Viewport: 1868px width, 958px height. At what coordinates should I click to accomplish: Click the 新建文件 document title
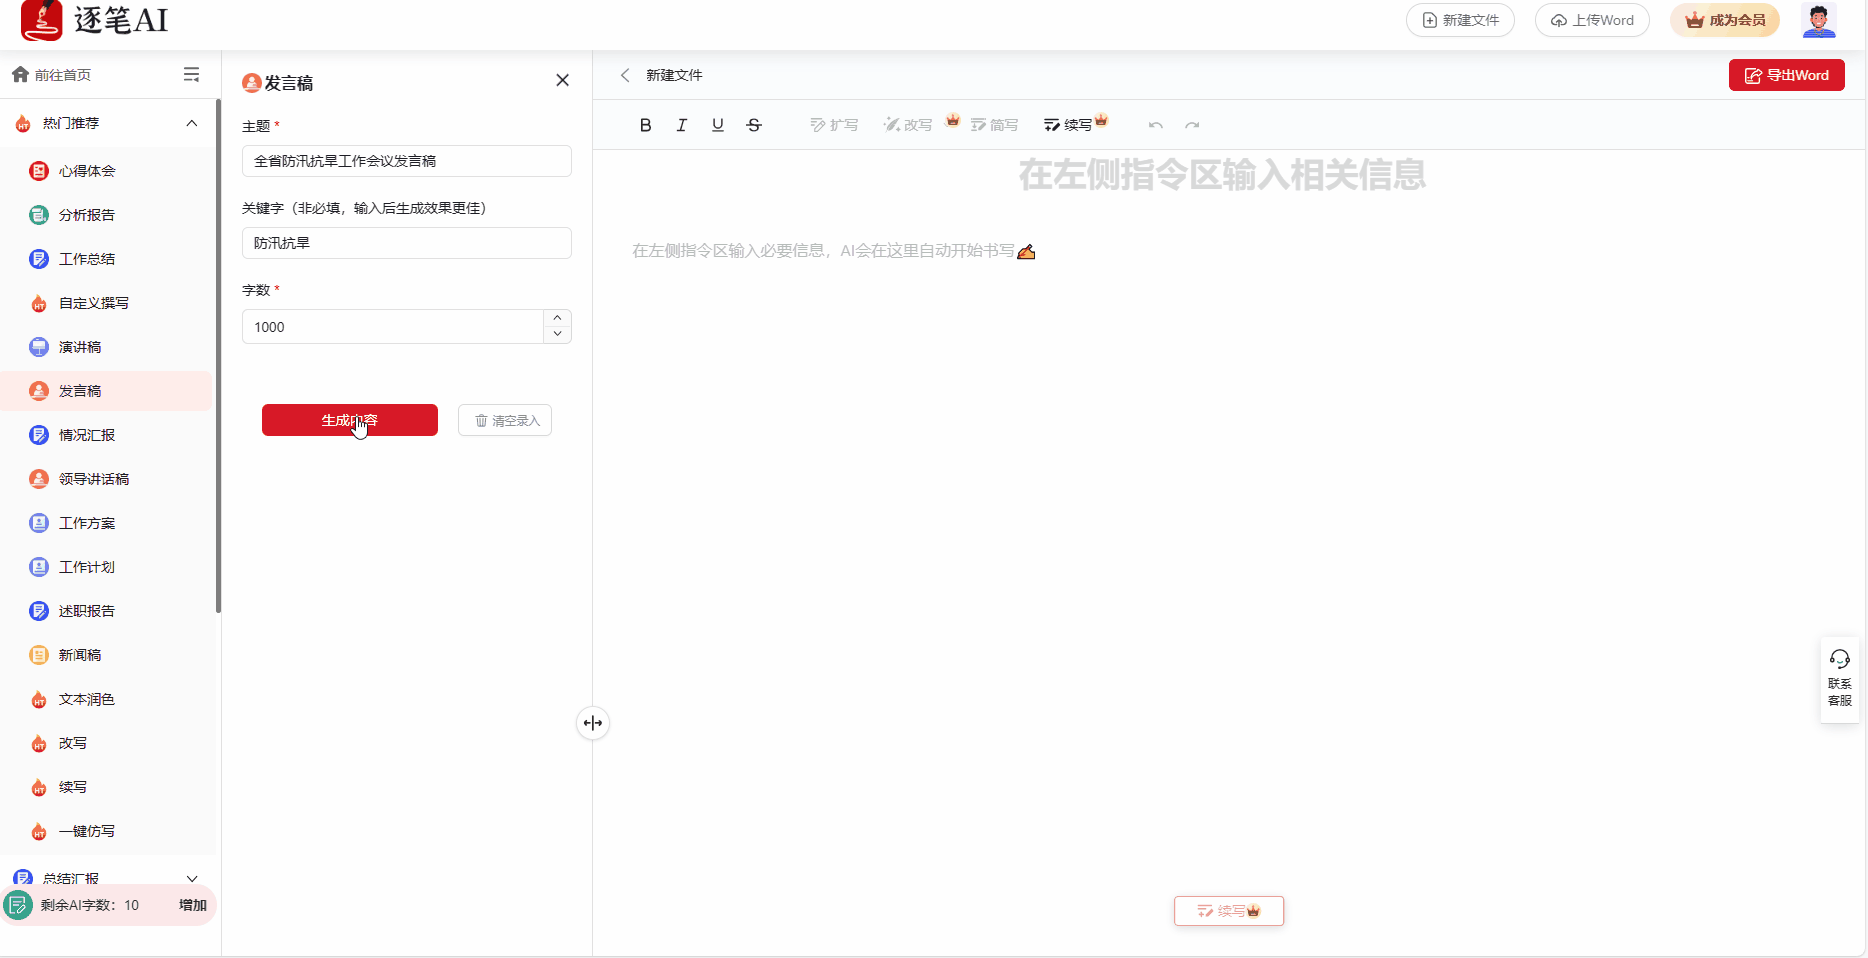pyautogui.click(x=674, y=75)
